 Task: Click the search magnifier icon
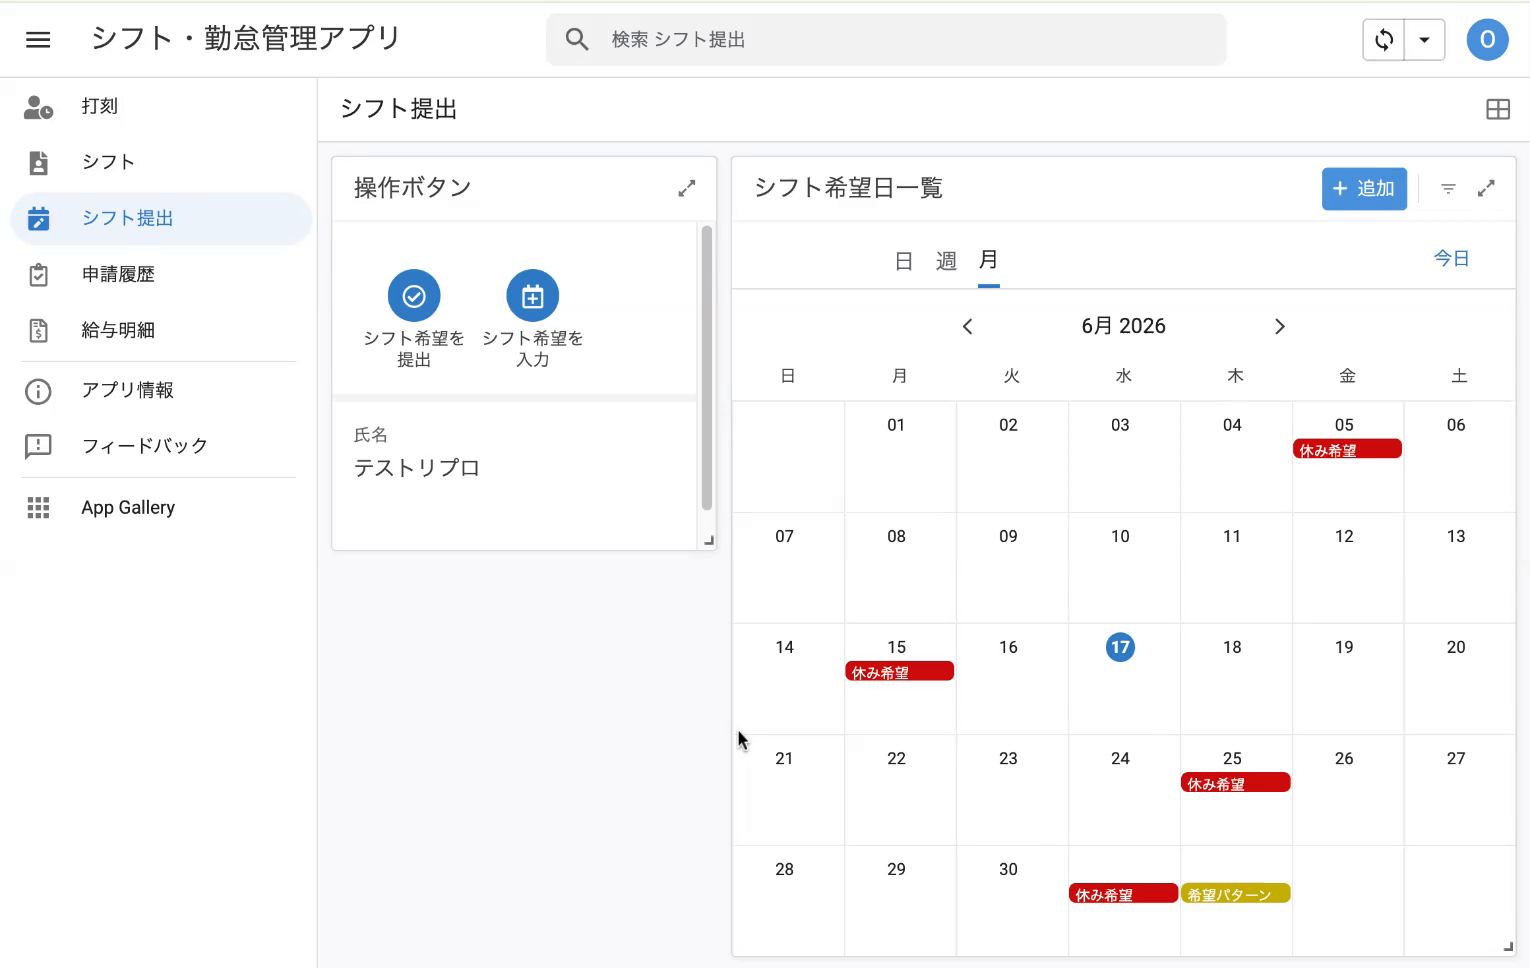pos(577,39)
